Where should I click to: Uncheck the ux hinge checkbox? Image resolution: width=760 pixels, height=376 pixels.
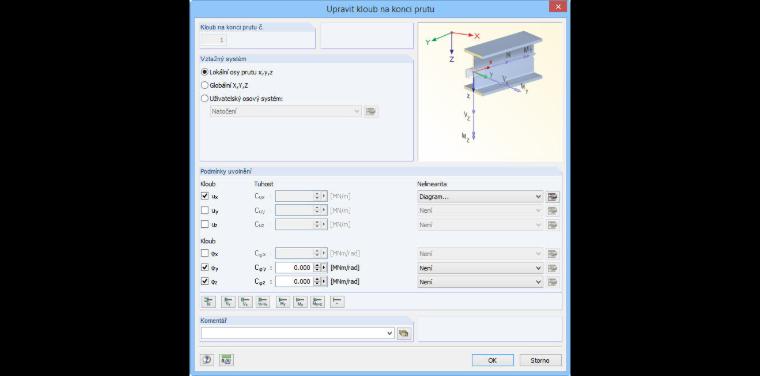tap(205, 196)
